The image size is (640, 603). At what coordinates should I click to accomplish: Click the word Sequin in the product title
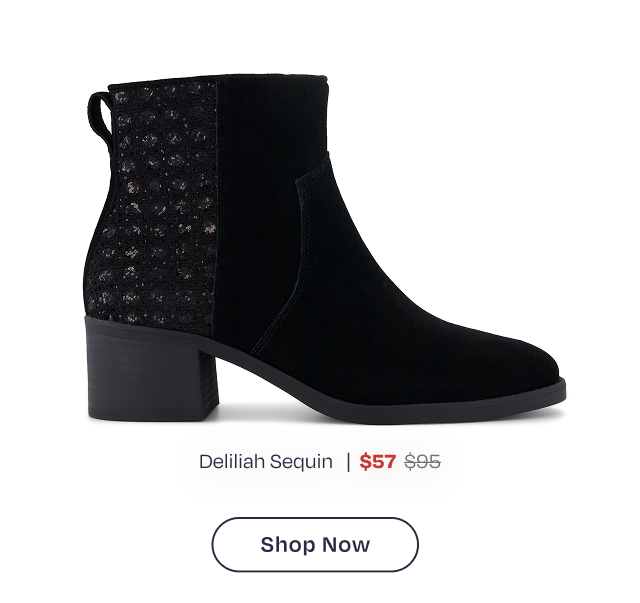[x=301, y=463]
